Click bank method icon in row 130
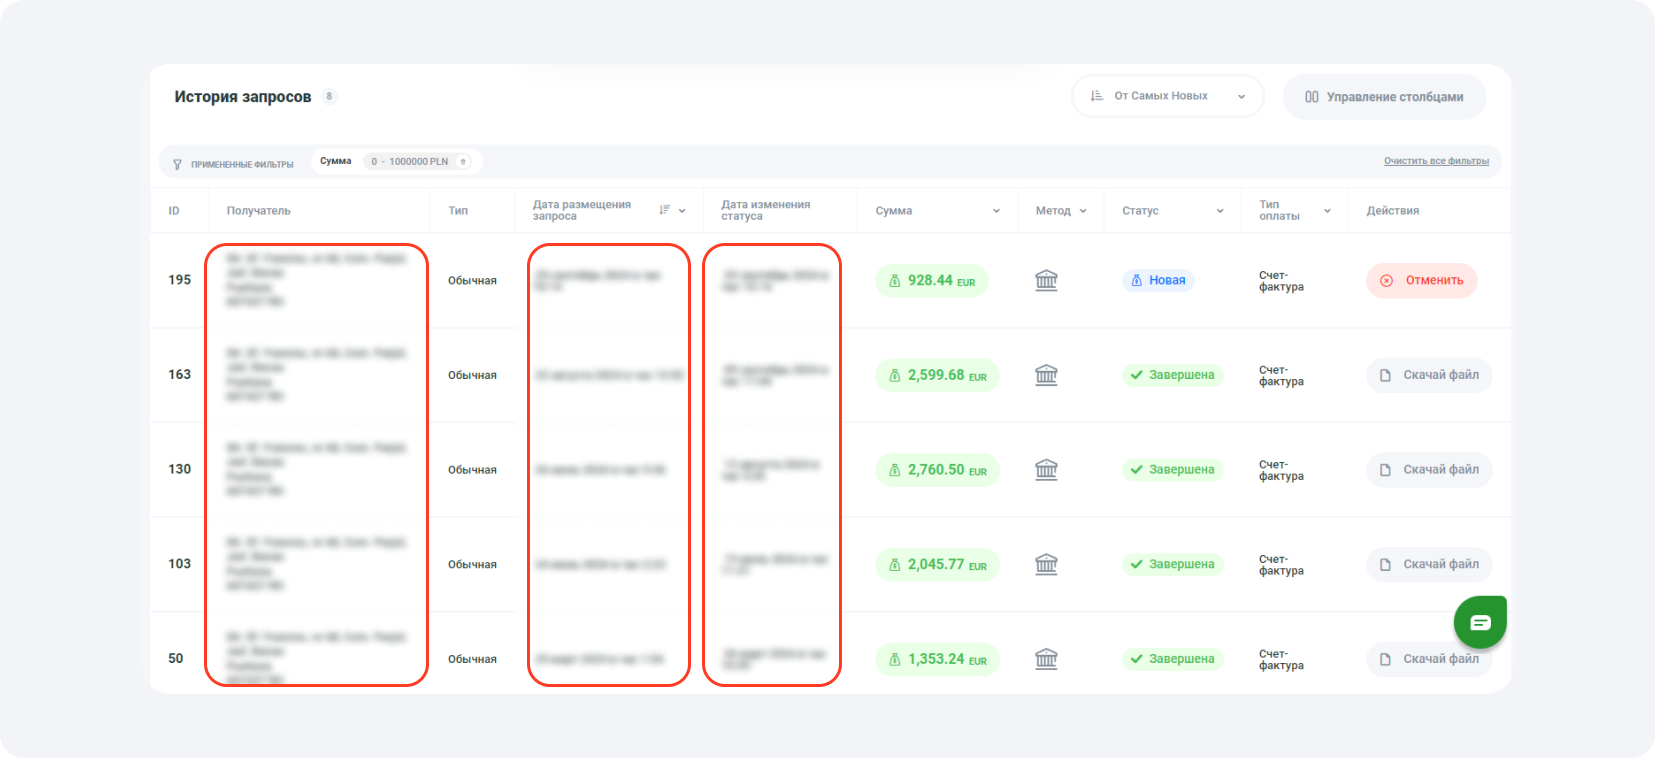Image resolution: width=1655 pixels, height=758 pixels. coord(1046,469)
